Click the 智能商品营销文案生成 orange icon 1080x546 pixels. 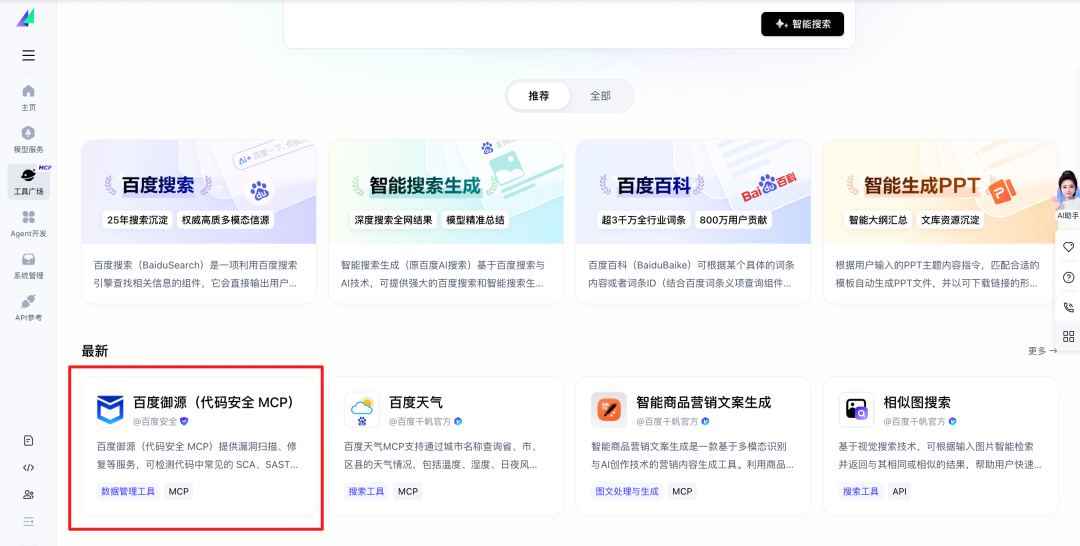[x=609, y=410]
